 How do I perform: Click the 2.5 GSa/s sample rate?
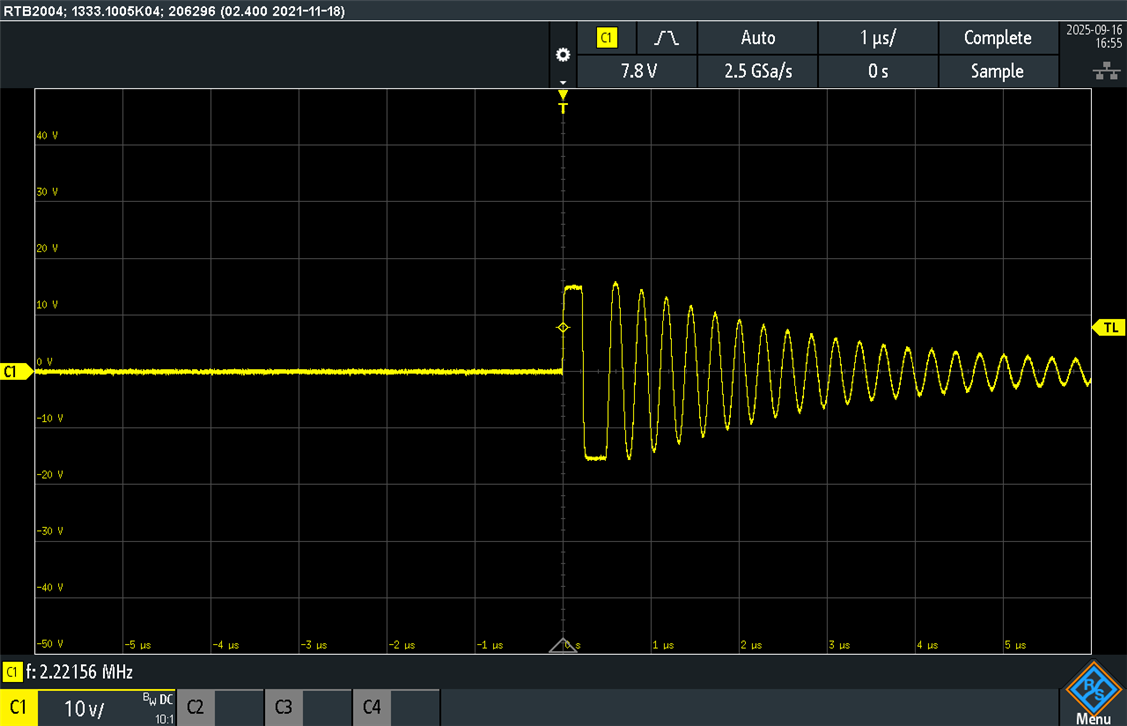click(x=758, y=71)
